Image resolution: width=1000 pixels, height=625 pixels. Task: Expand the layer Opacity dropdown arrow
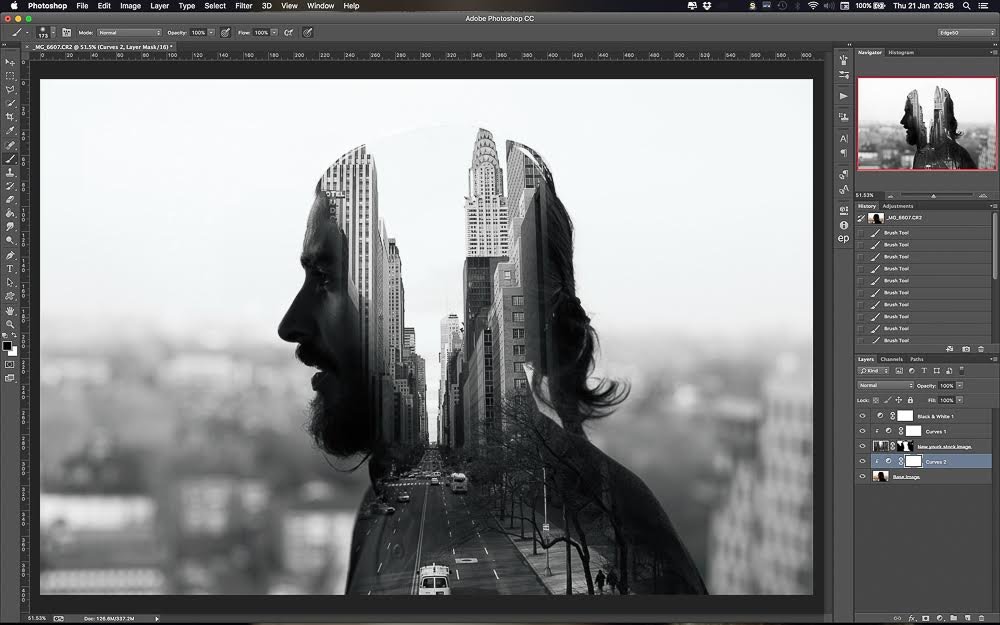960,385
